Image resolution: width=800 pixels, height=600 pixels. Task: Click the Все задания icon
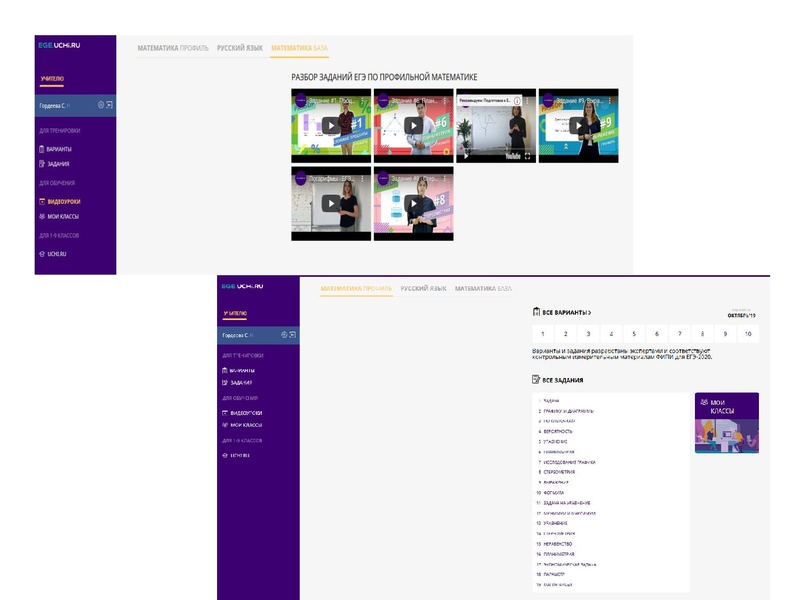tap(536, 380)
